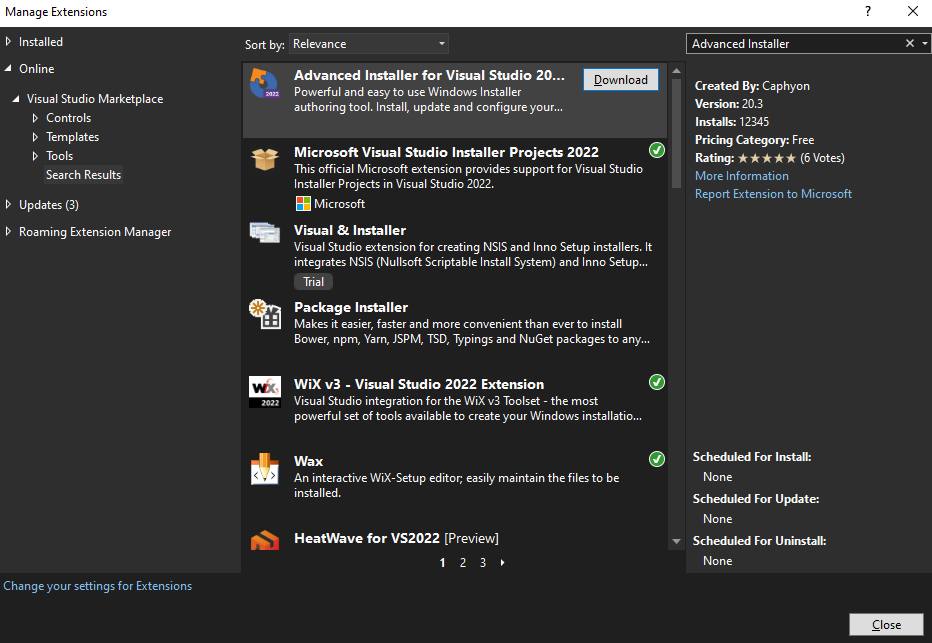Open the help question mark button
This screenshot has width=932, height=643.
point(868,11)
